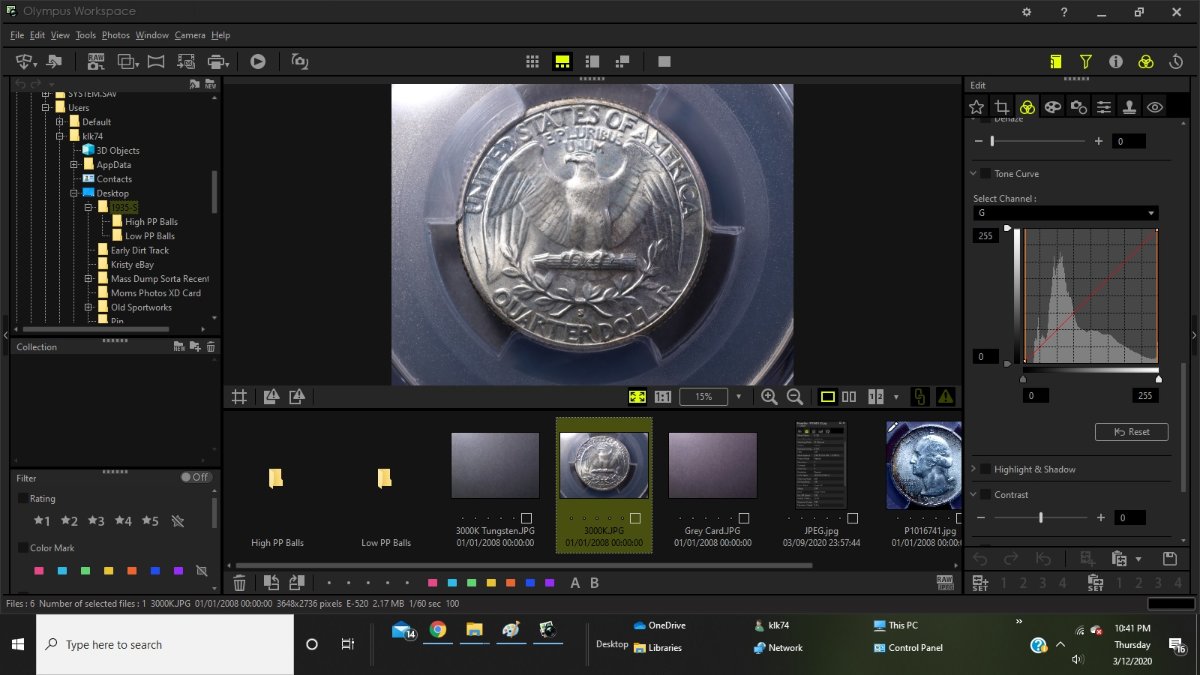Open the eye preview edit tab

pos(1155,107)
